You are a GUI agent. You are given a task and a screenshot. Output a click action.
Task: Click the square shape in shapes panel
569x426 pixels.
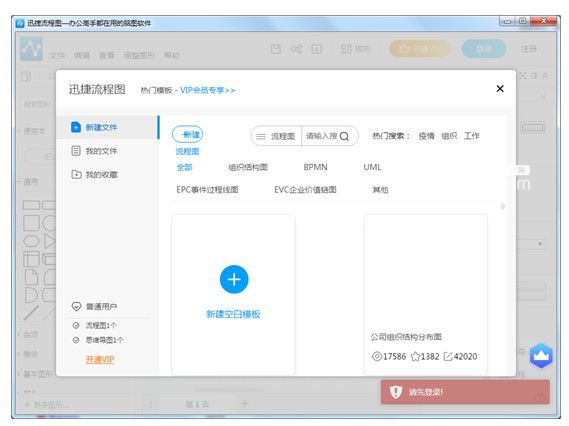(31, 223)
